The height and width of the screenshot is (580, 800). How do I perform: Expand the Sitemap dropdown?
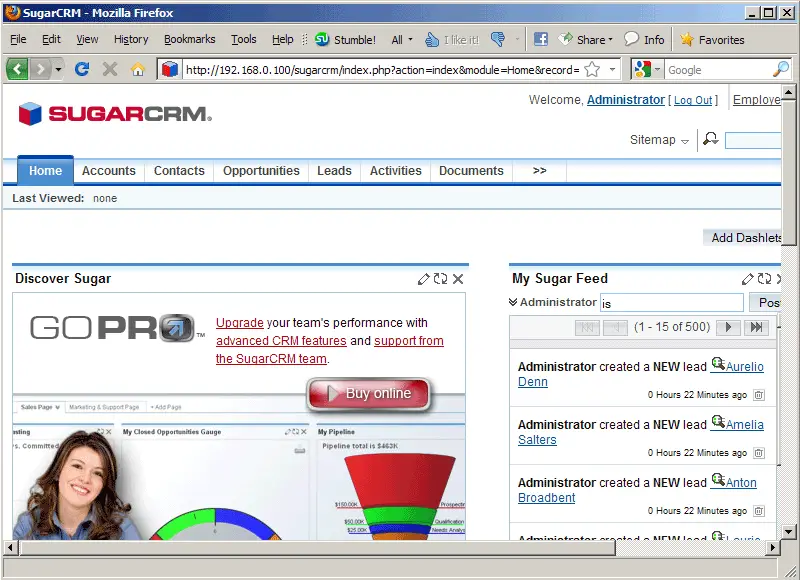click(659, 140)
